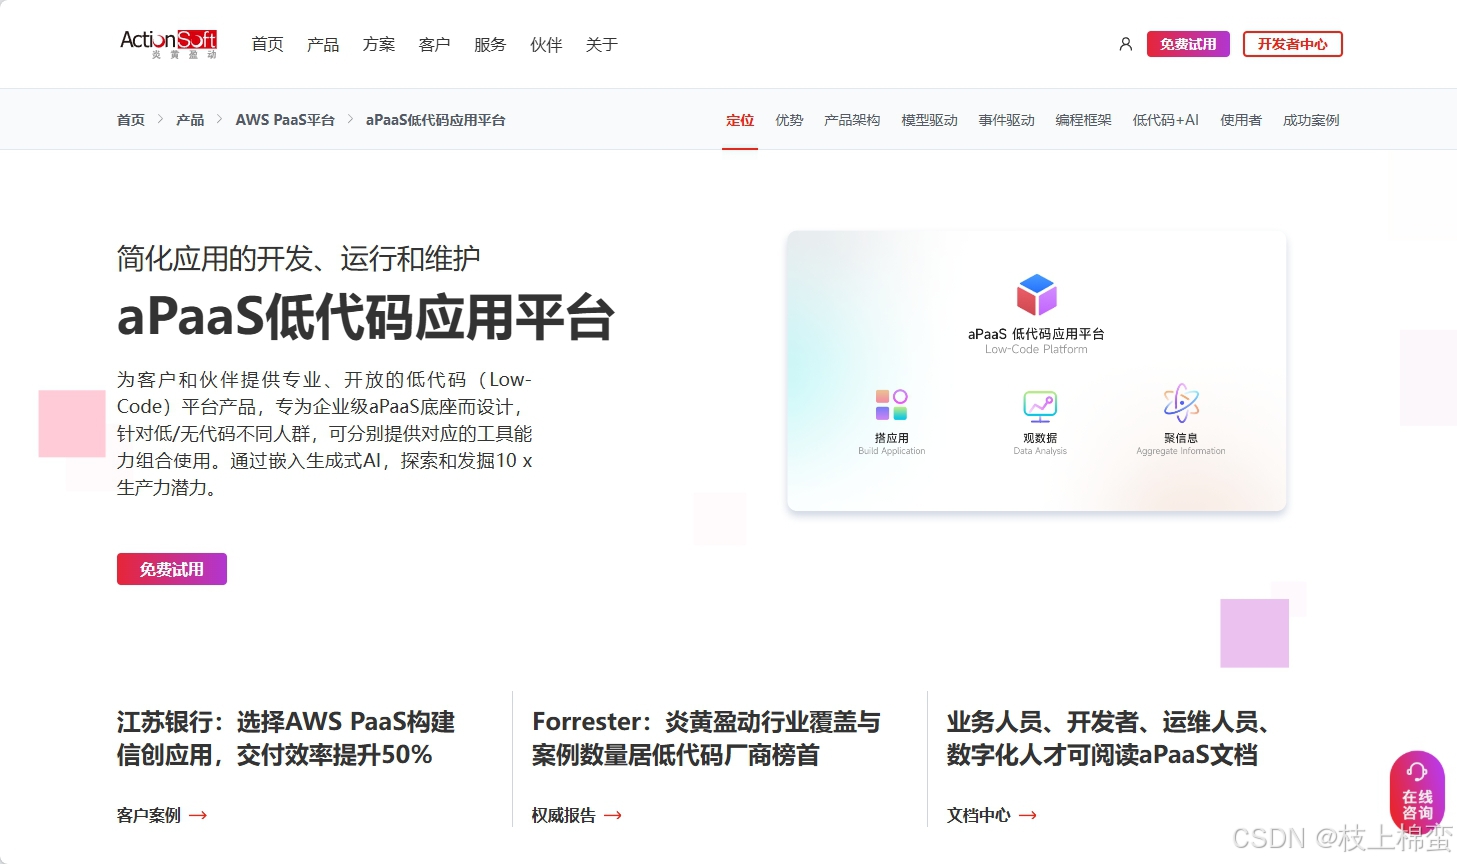Switch to the 使用者 tab
Image resolution: width=1457 pixels, height=864 pixels.
pyautogui.click(x=1241, y=120)
